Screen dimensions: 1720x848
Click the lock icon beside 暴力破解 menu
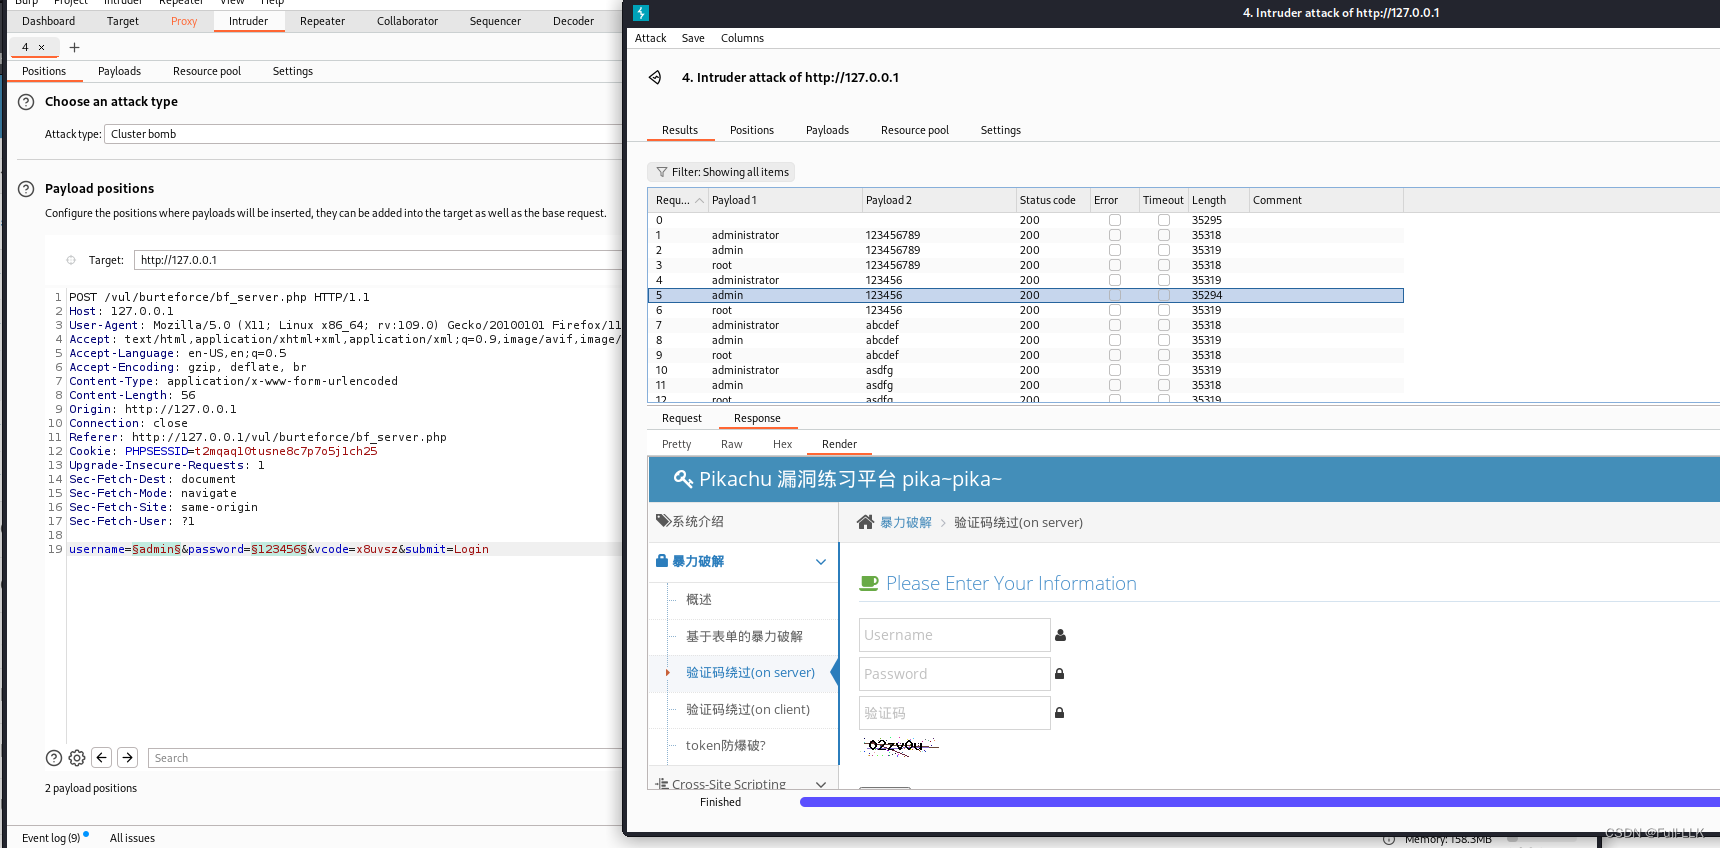pyautogui.click(x=662, y=561)
